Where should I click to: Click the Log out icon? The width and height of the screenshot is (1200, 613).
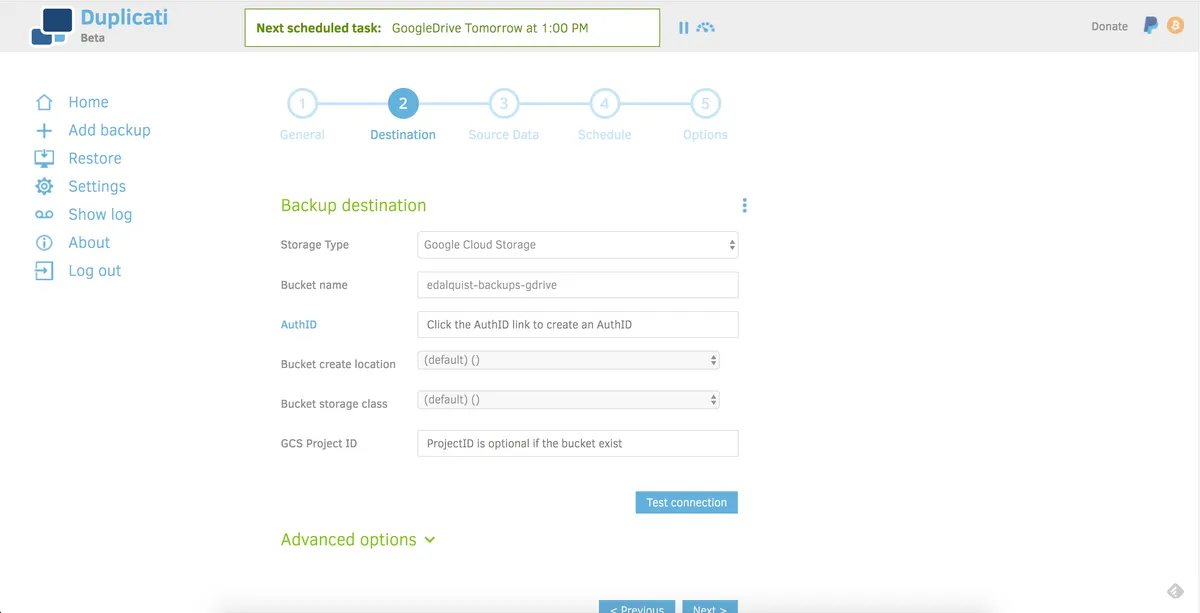click(x=44, y=271)
